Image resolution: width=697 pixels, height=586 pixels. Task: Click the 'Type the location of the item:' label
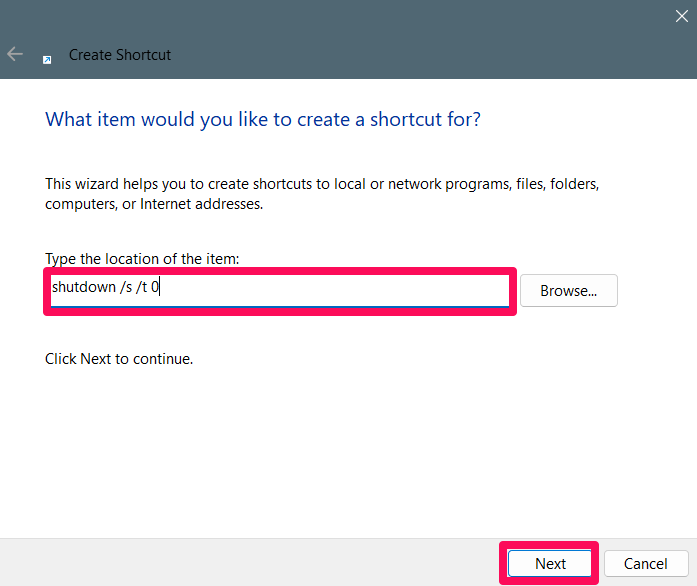(x=142, y=259)
